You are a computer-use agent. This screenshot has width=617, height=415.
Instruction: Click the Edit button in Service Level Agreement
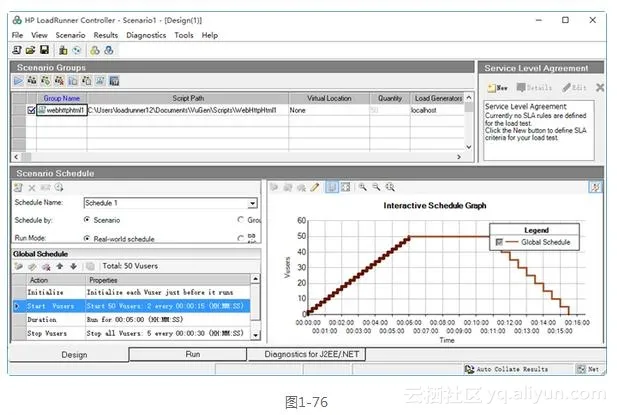coord(574,87)
